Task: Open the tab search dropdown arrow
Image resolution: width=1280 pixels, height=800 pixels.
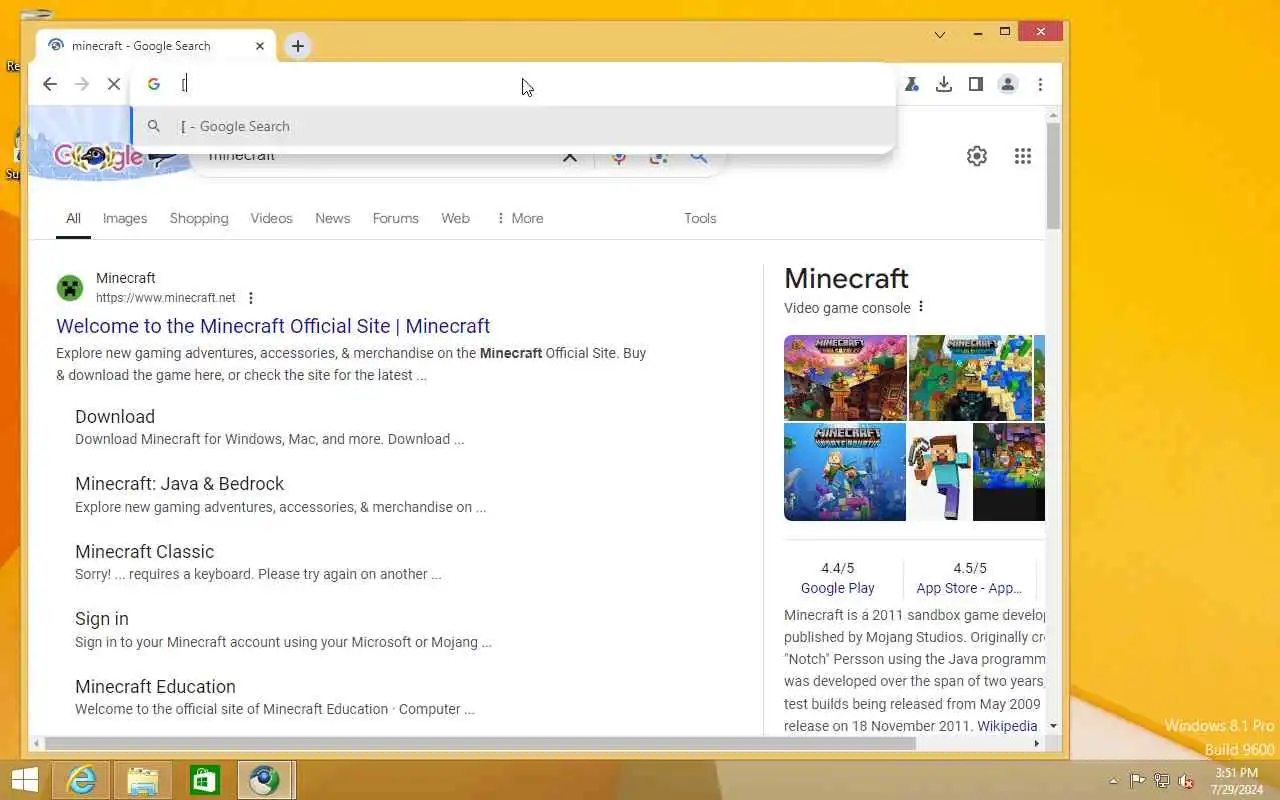Action: [940, 34]
